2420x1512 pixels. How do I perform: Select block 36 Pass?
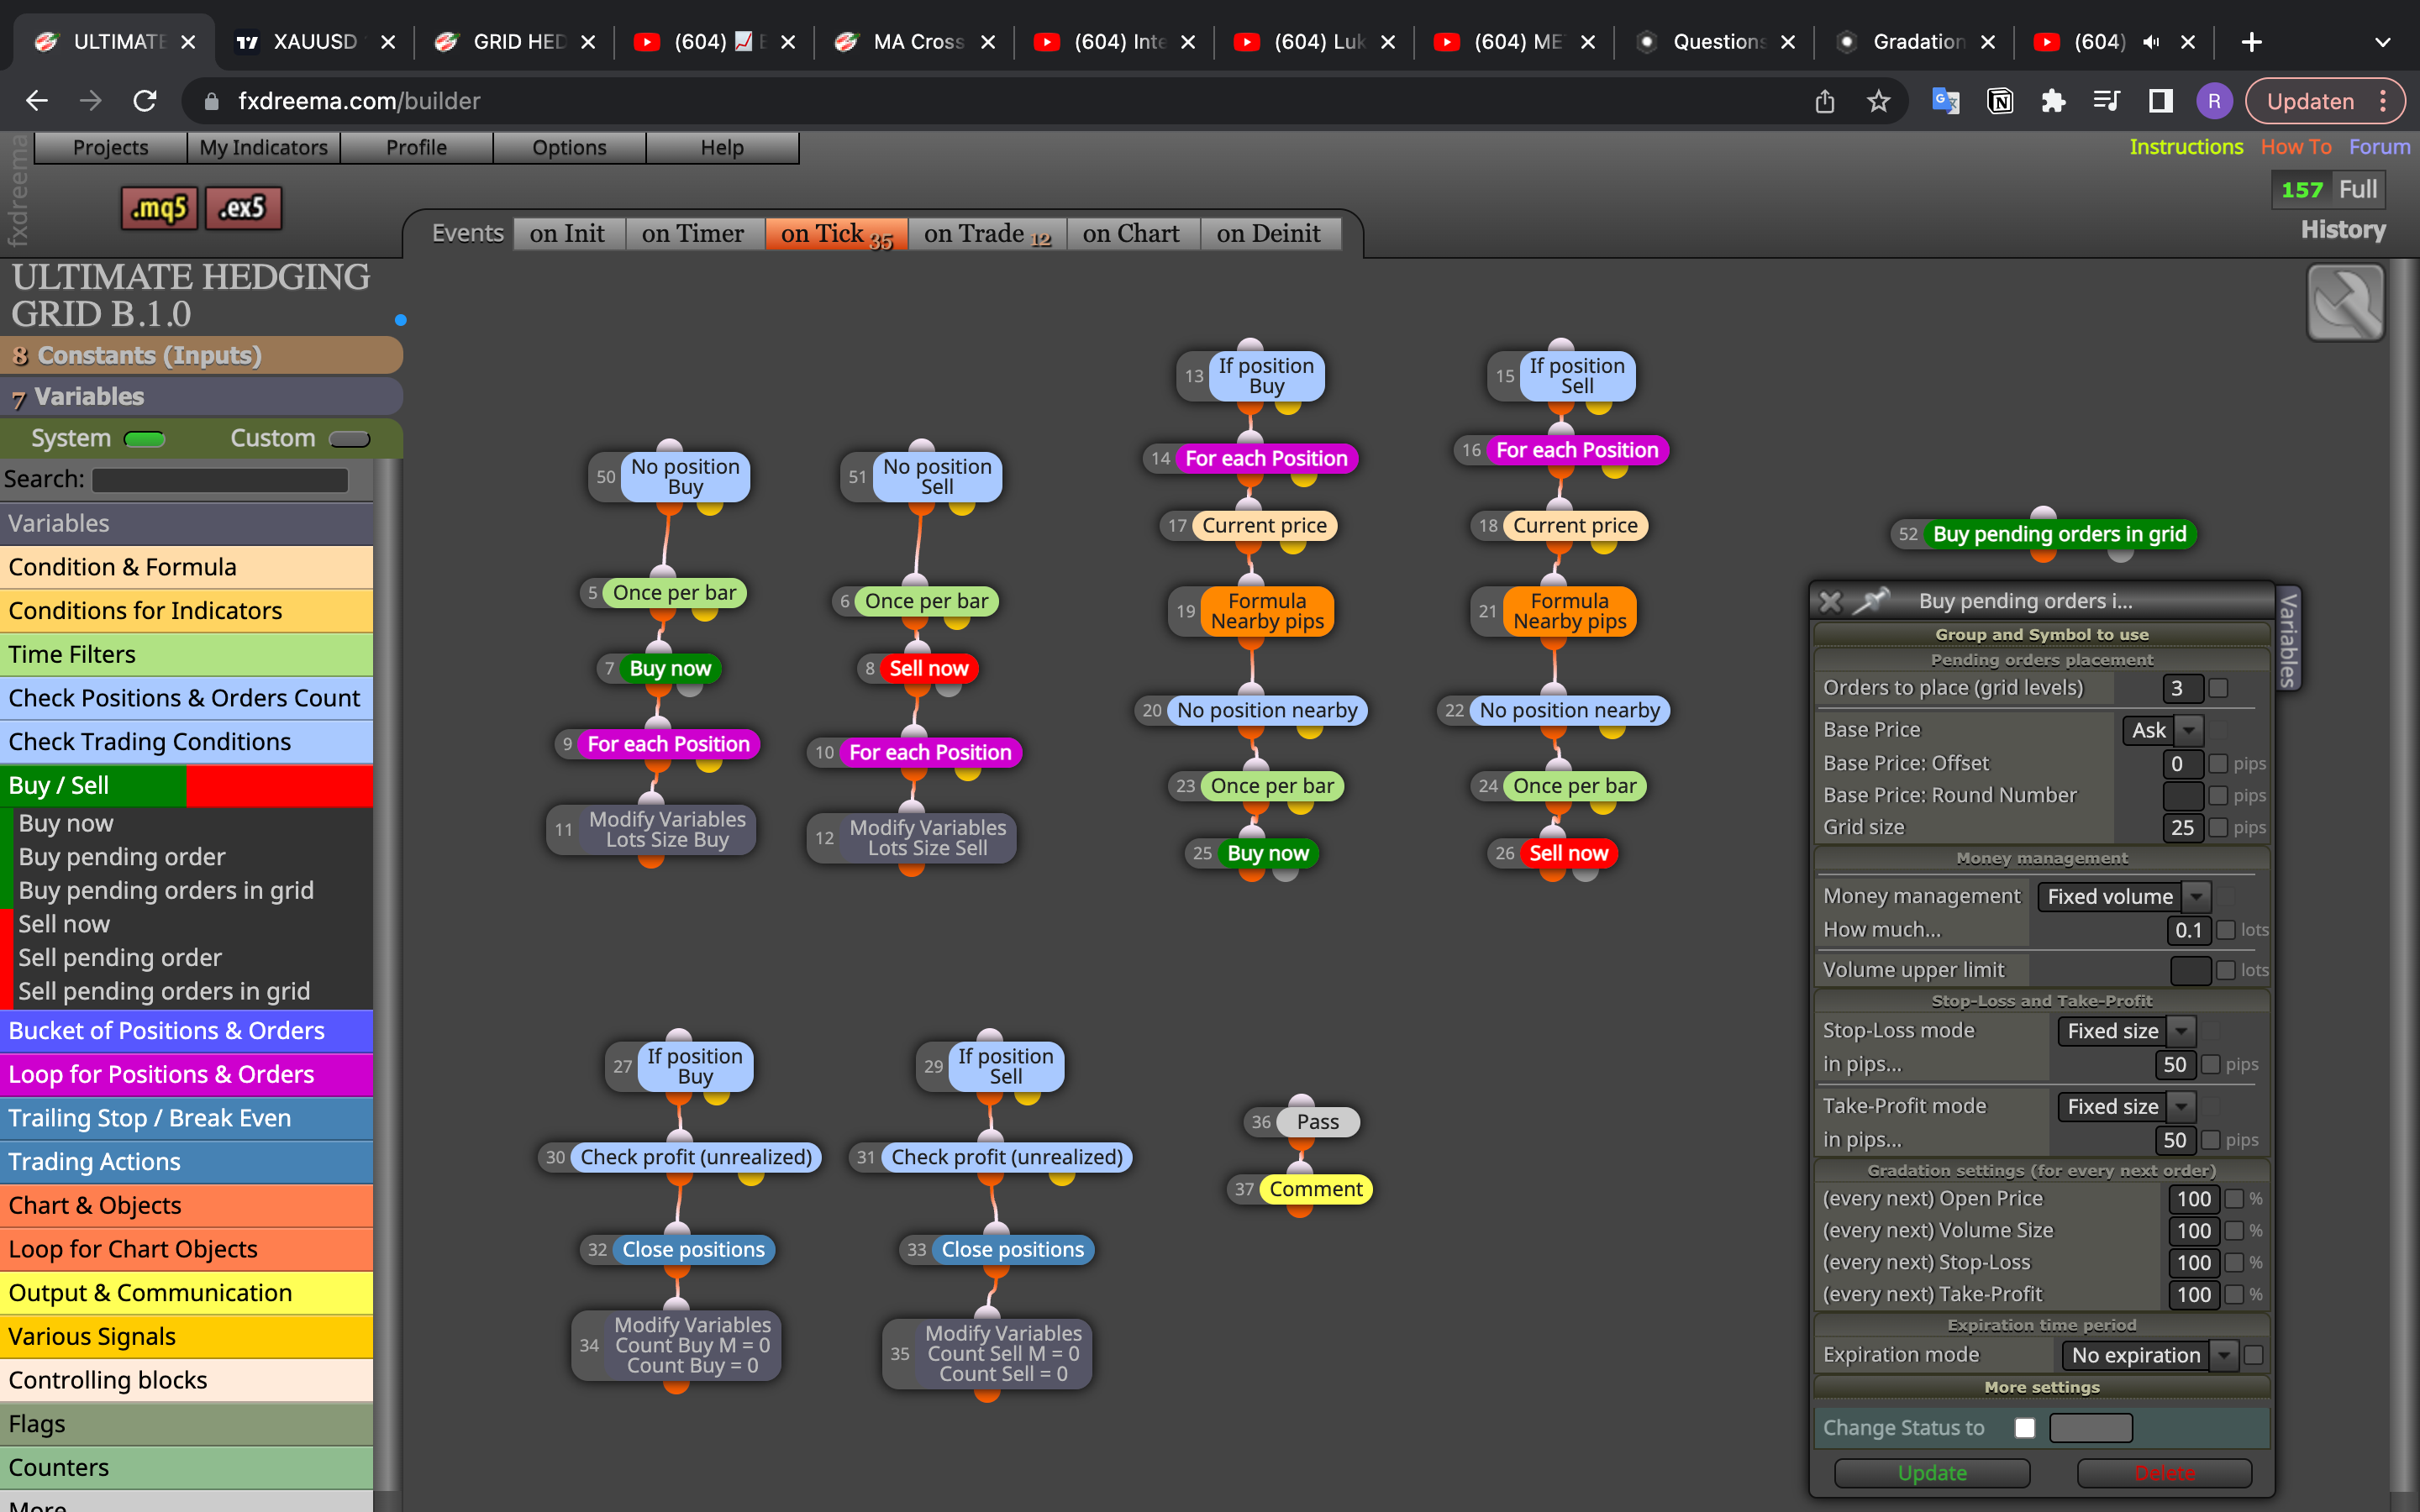[1317, 1122]
